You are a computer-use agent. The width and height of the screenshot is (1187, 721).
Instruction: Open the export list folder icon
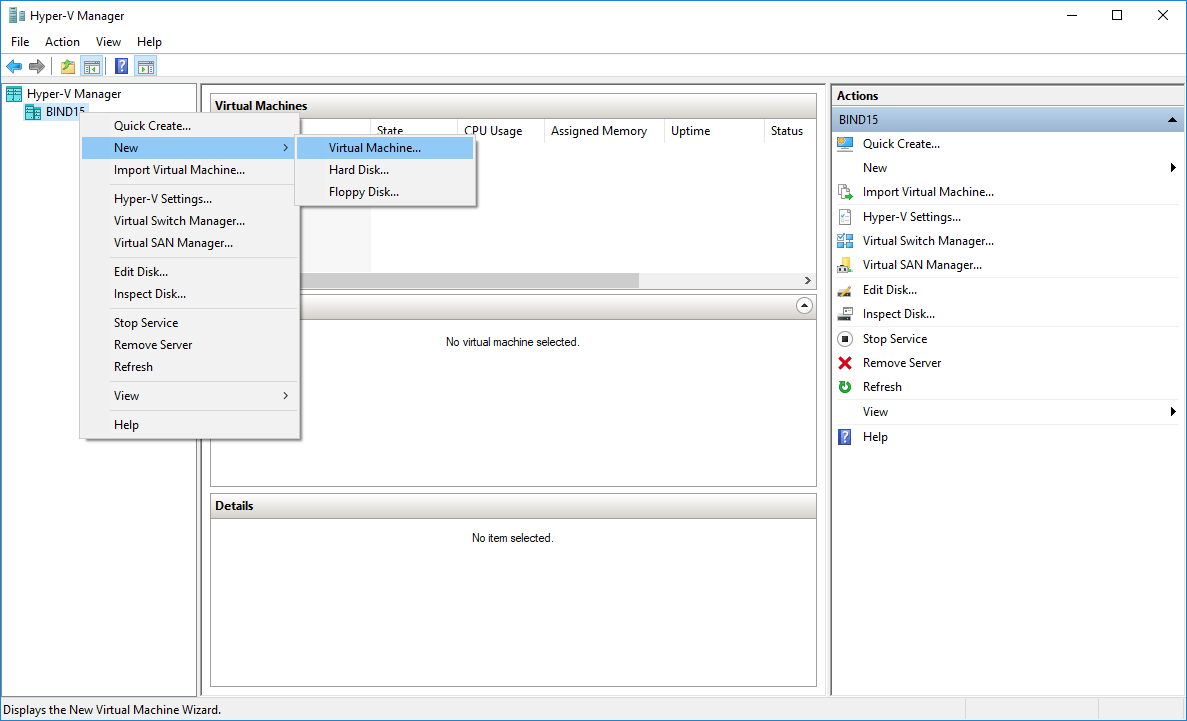67,66
